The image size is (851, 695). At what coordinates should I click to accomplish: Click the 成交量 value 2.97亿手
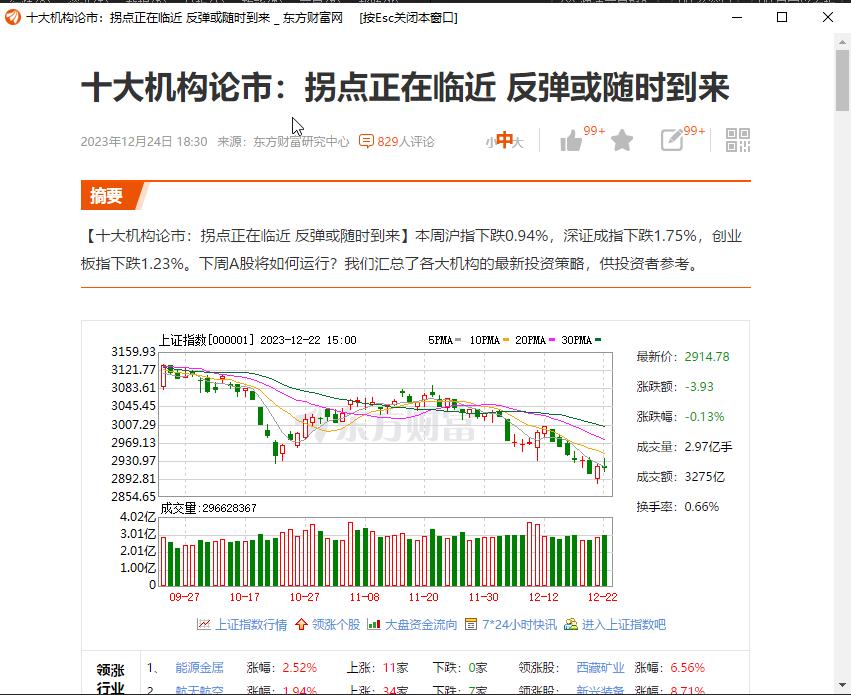(x=708, y=447)
